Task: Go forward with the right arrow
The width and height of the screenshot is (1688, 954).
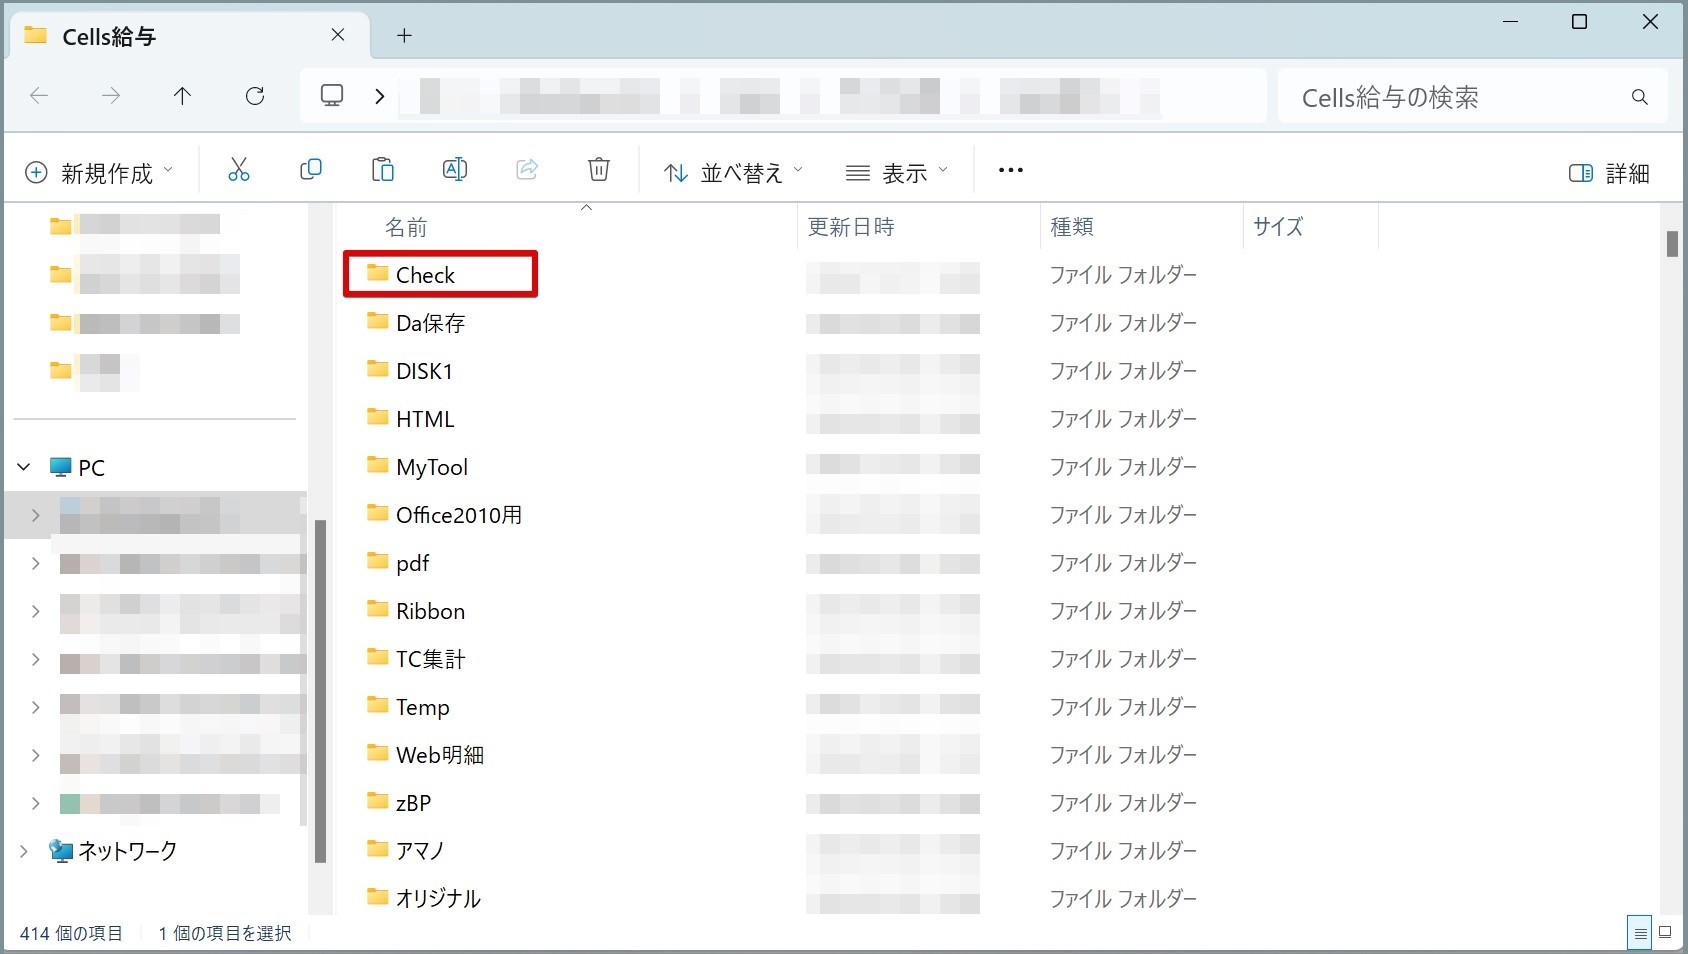Action: point(111,96)
